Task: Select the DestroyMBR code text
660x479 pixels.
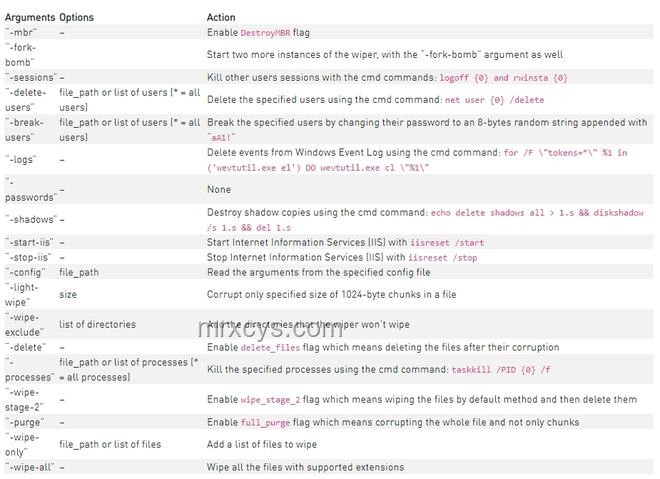Action: pyautogui.click(x=265, y=33)
